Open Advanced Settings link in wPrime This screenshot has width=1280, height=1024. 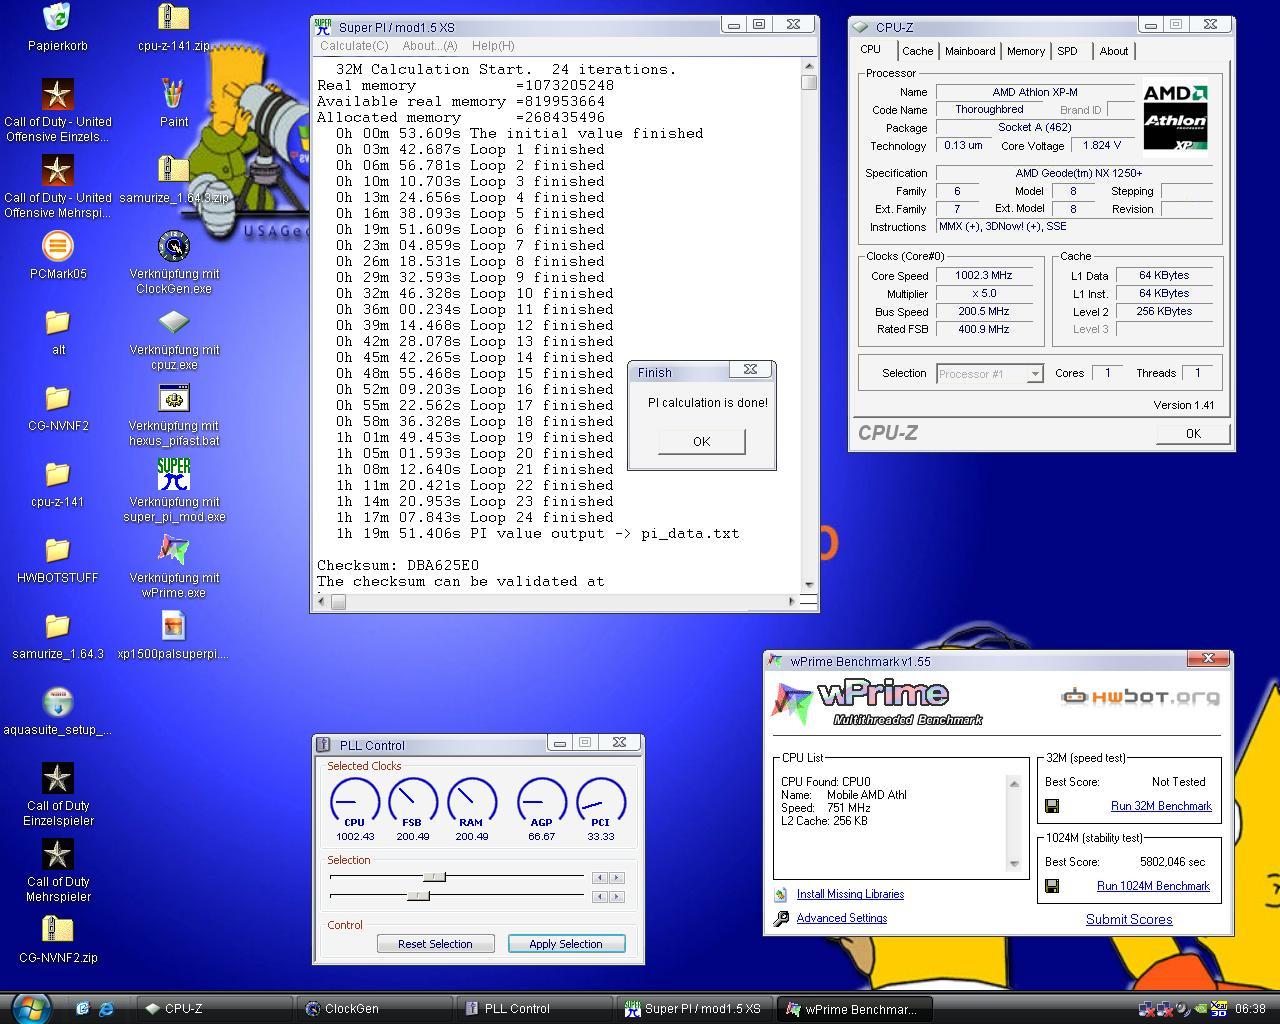[x=842, y=918]
